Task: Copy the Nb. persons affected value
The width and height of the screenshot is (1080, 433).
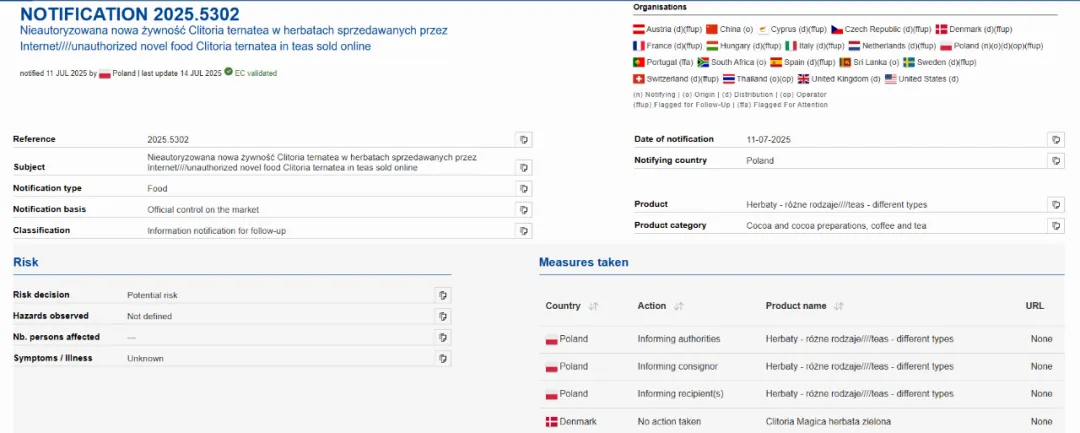Action: [x=443, y=337]
